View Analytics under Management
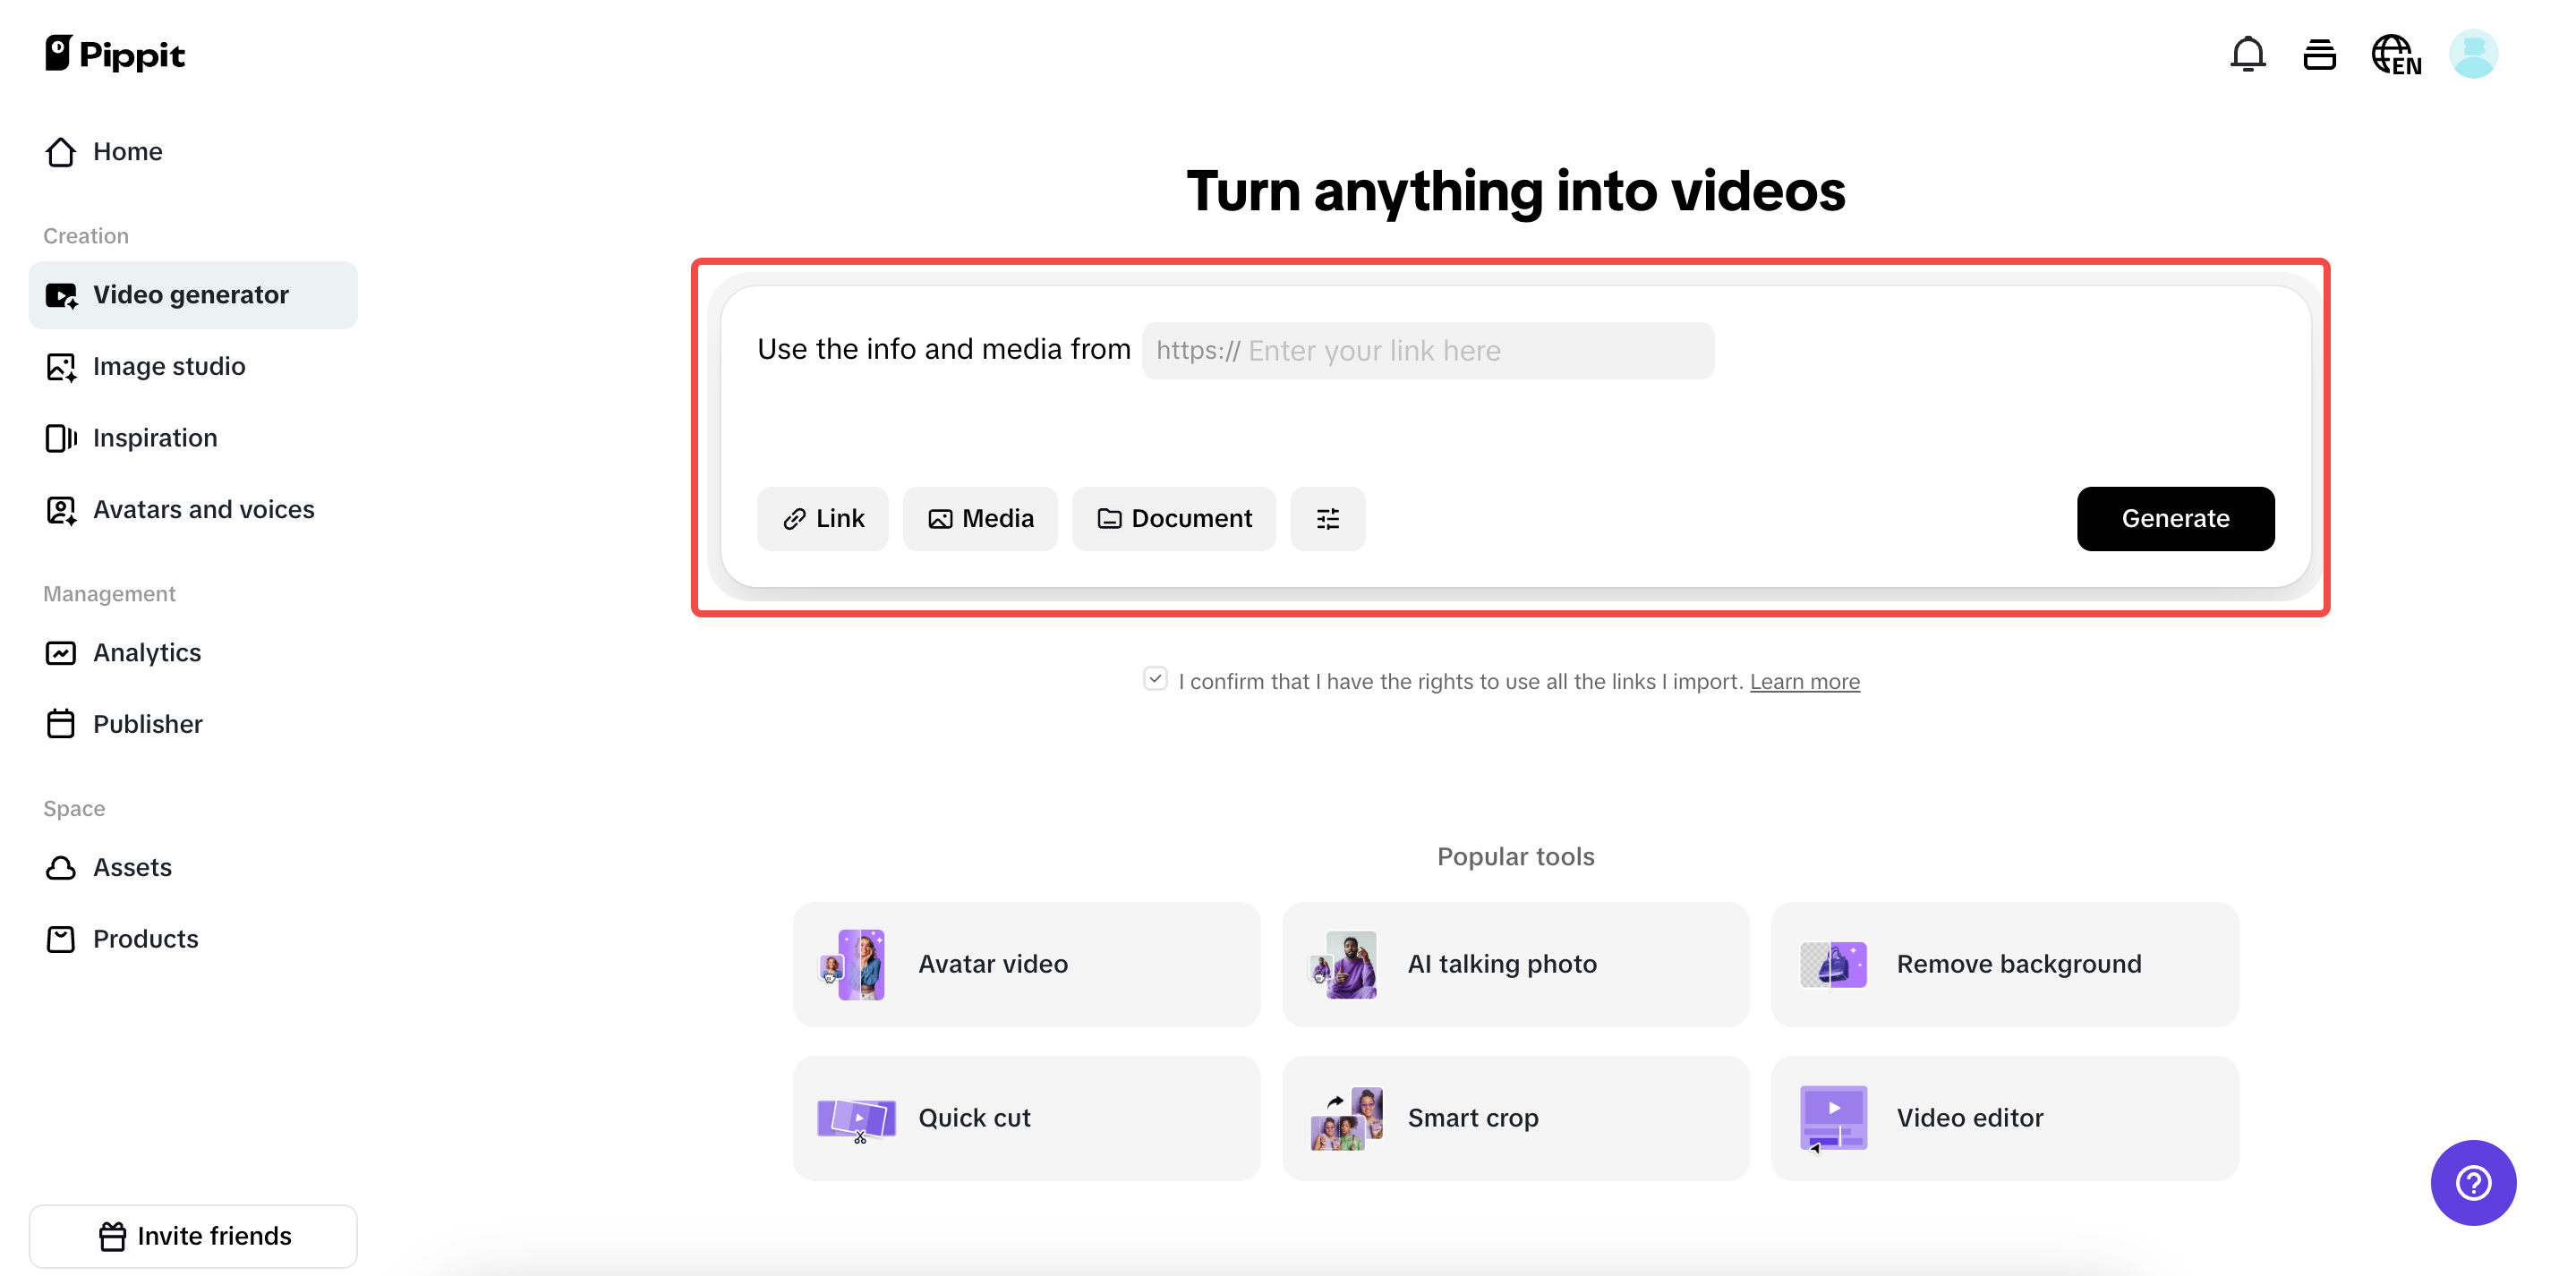The image size is (2576, 1276). [x=147, y=652]
